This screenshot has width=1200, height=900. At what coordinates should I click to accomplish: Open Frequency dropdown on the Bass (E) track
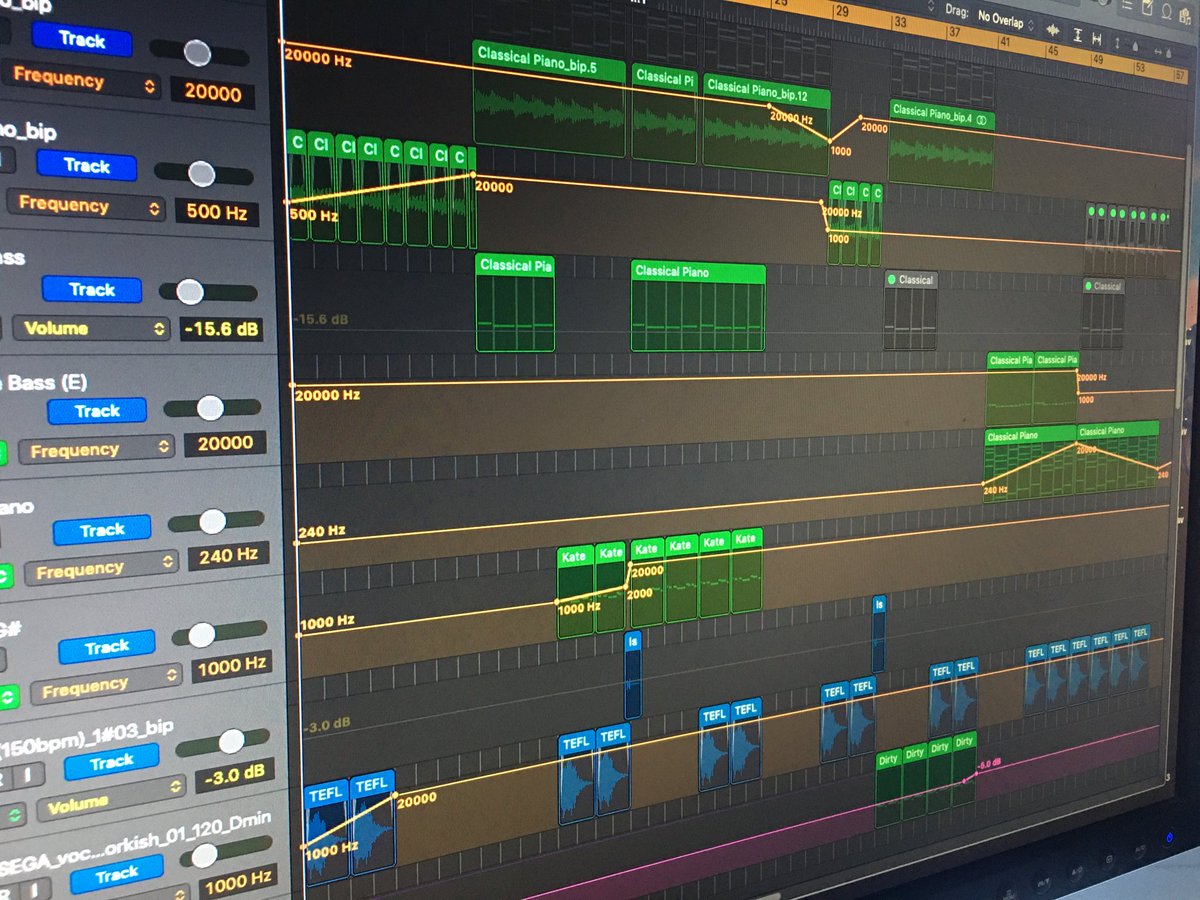pos(98,449)
